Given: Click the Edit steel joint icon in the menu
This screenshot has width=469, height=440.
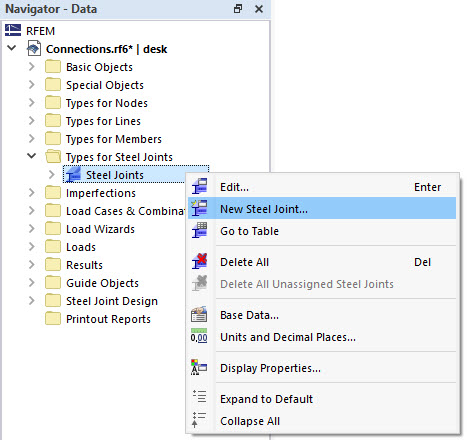Looking at the screenshot, I should (x=199, y=186).
